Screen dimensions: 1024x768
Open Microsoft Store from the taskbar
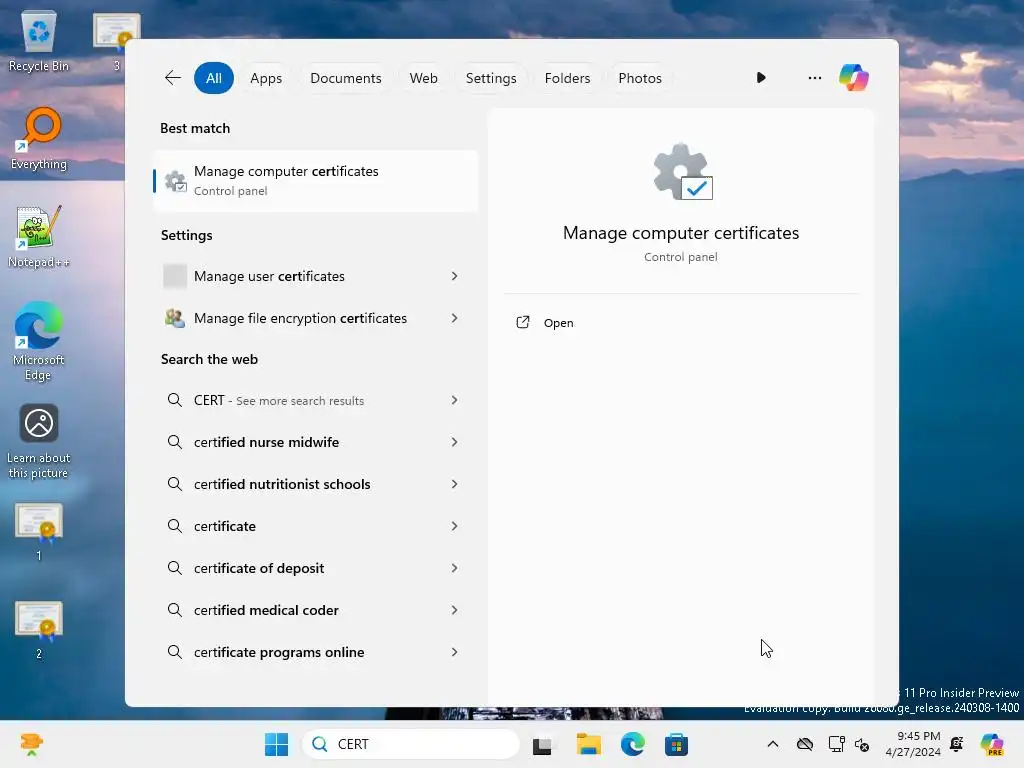pos(676,744)
